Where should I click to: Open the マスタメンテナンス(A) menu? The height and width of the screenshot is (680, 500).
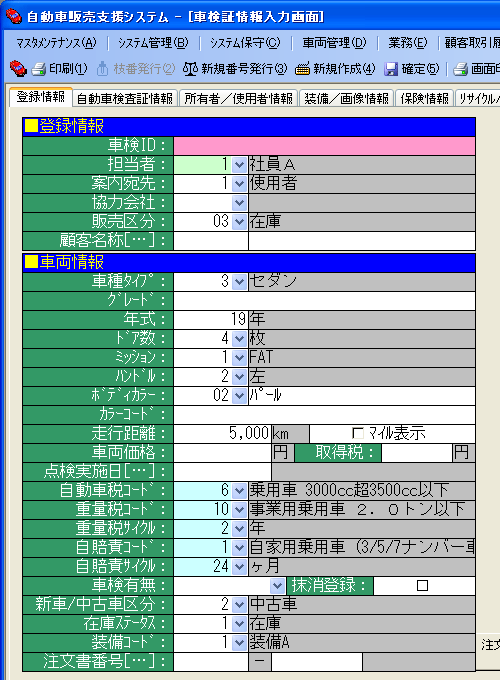click(x=56, y=42)
